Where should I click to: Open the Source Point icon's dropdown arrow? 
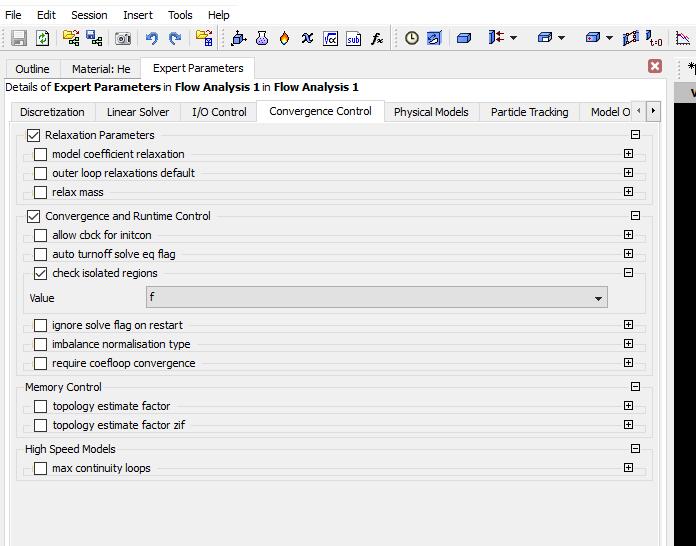pos(609,38)
